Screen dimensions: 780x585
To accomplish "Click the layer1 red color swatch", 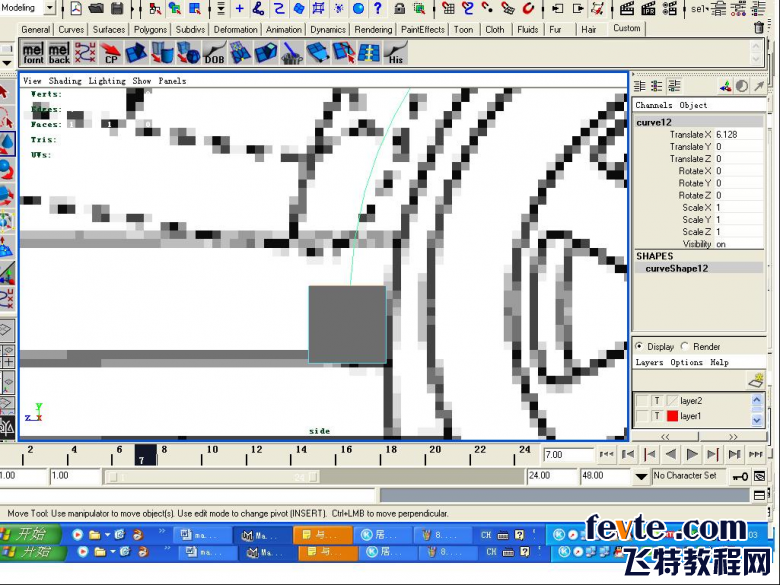I will 672,416.
